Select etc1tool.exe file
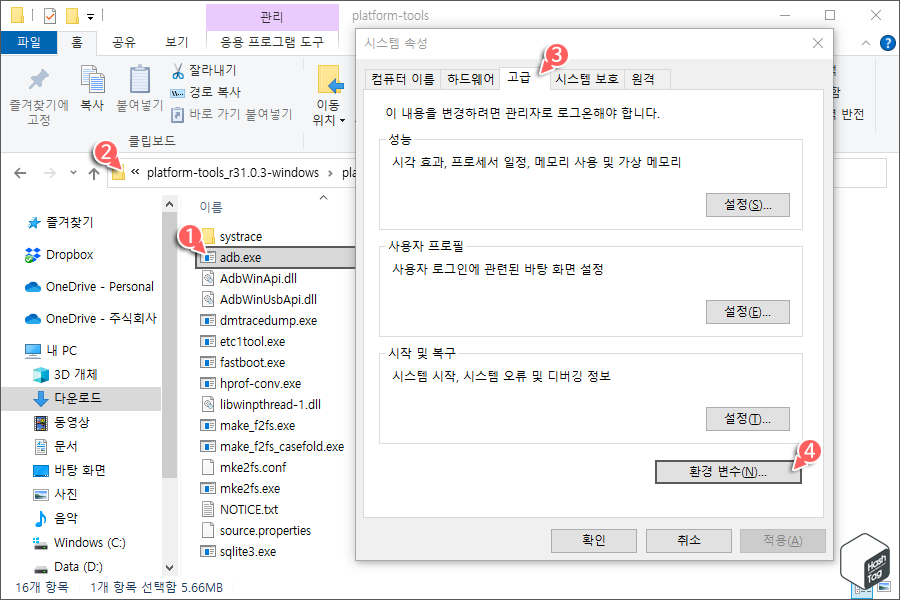Screen dimensions: 900x600 242,342
